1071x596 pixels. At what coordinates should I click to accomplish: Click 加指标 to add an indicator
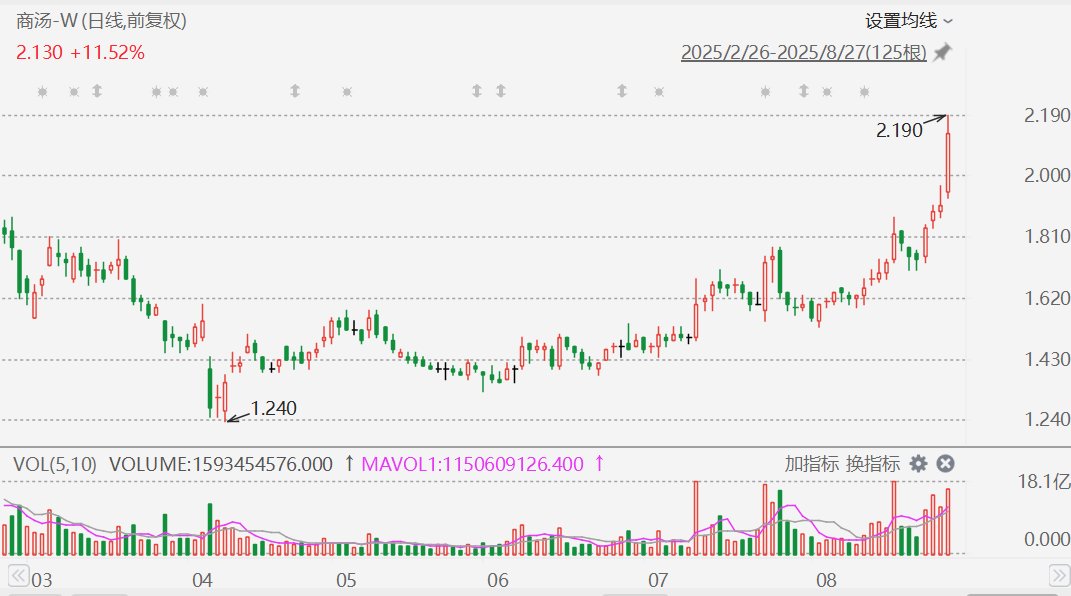pos(811,464)
